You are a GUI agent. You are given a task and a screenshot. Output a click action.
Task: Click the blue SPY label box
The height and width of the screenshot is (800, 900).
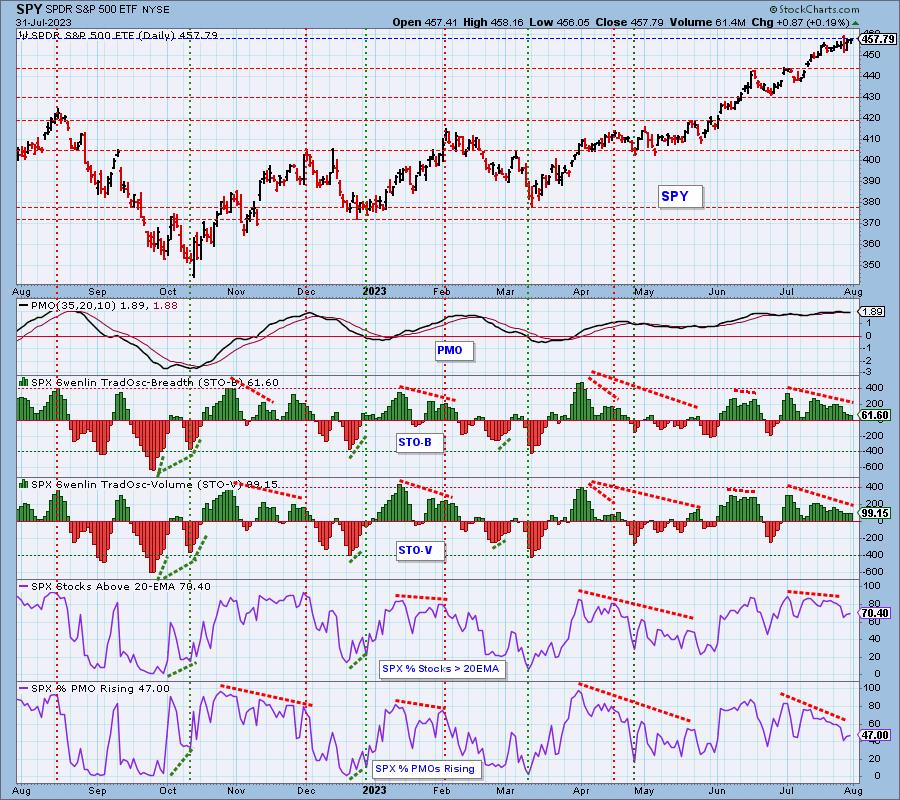[680, 196]
